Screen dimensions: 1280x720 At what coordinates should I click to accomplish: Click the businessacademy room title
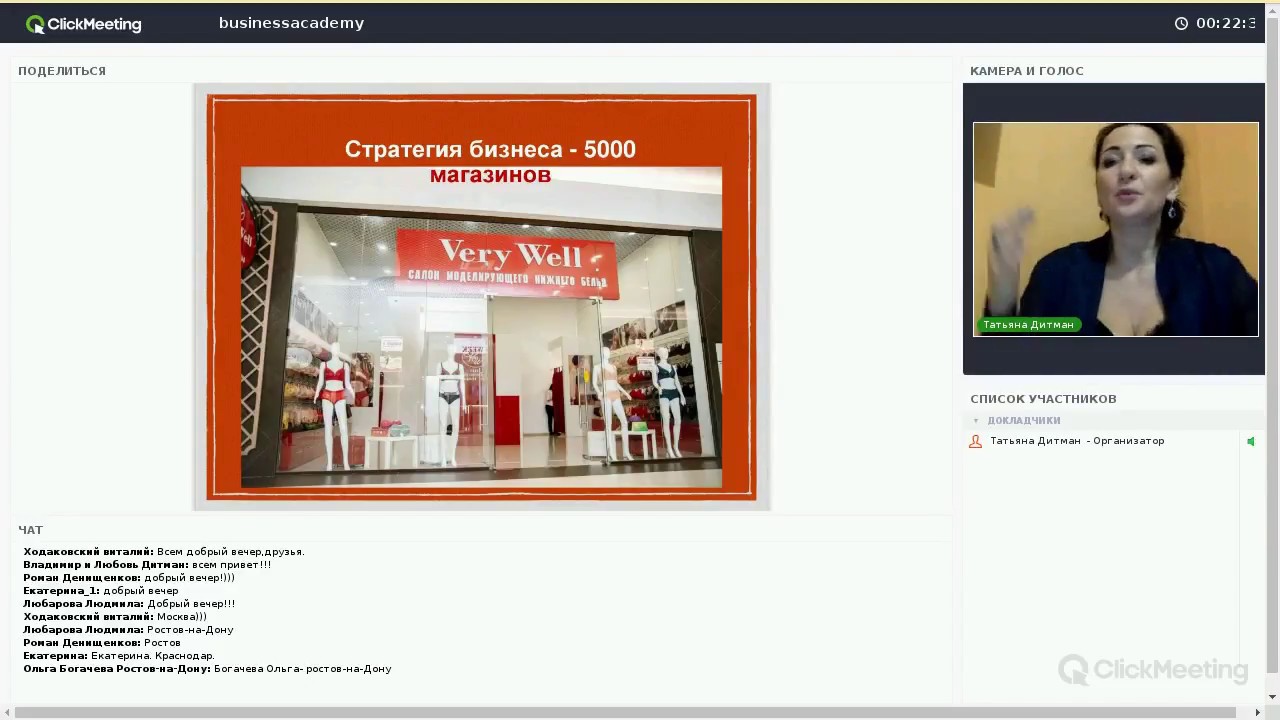click(291, 23)
